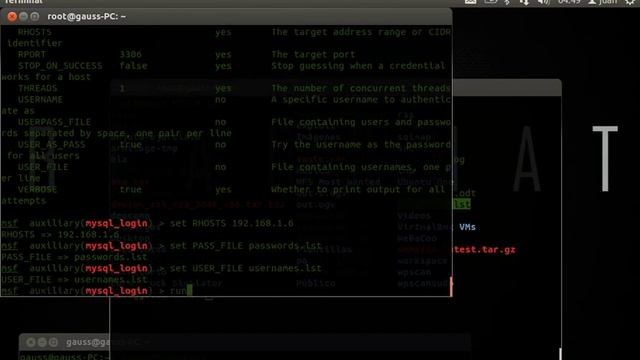The height and width of the screenshot is (360, 640).
Task: Click test.tar.gz in the background terminal
Action: tap(484, 249)
